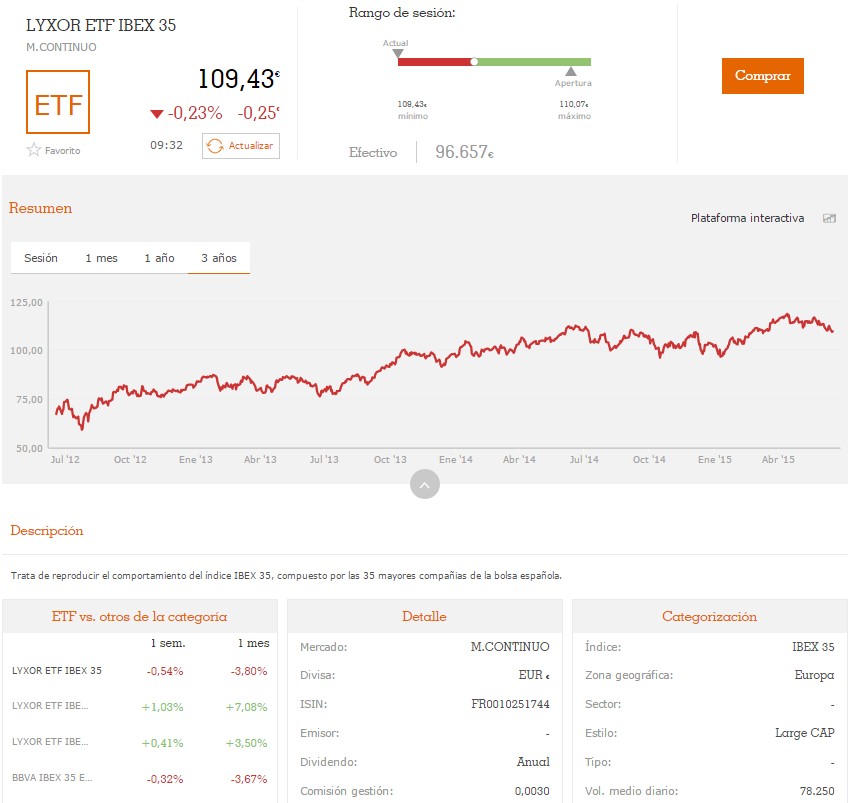854x803 pixels.
Task: Click Índice value IBEX 35
Action: coord(813,647)
